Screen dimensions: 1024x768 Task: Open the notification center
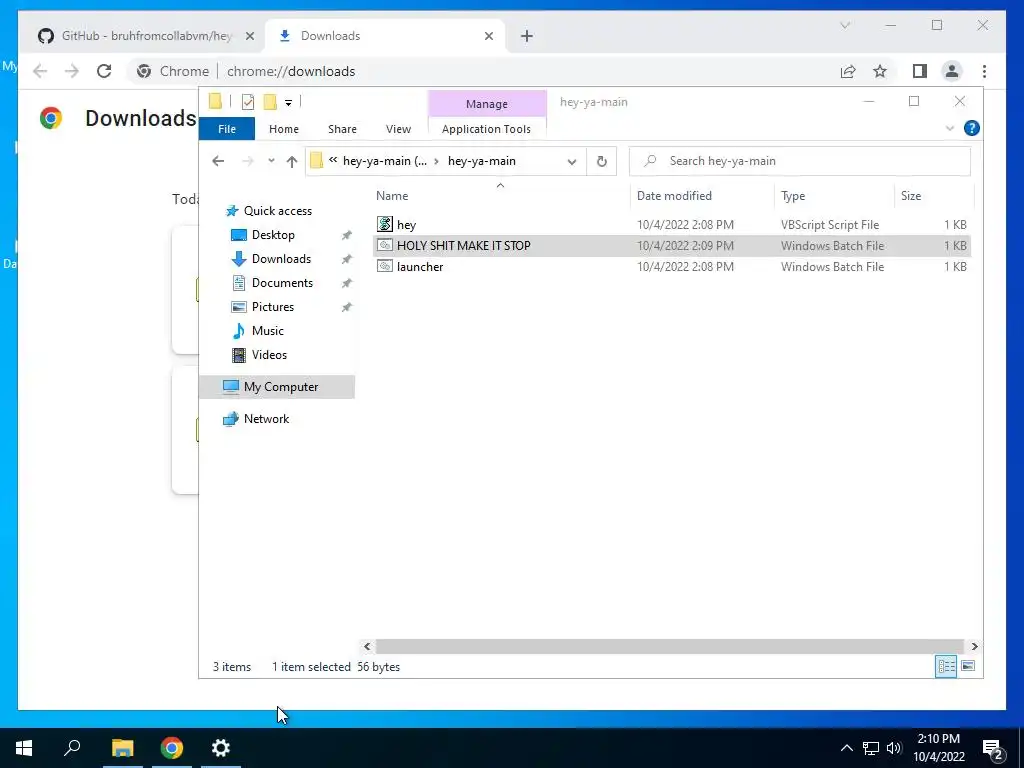pyautogui.click(x=993, y=748)
